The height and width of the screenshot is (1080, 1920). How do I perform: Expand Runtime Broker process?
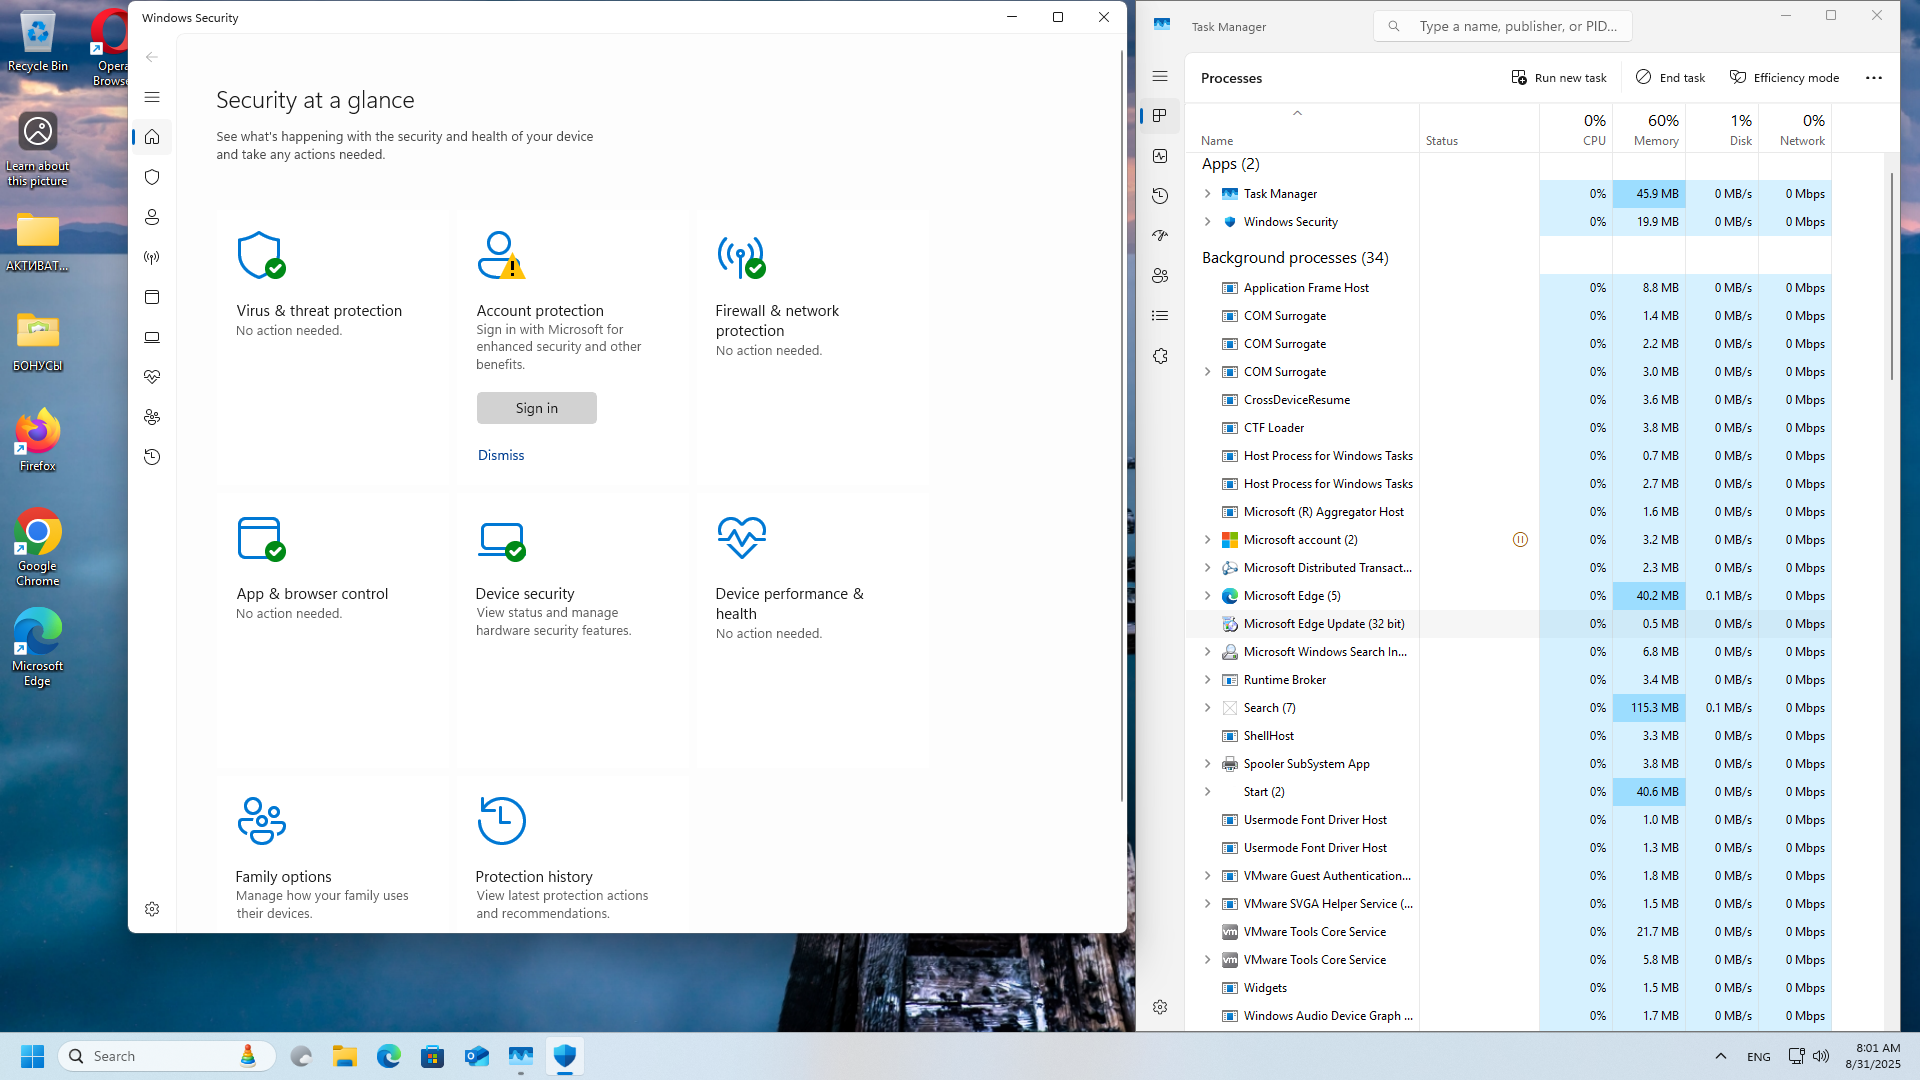1207,680
